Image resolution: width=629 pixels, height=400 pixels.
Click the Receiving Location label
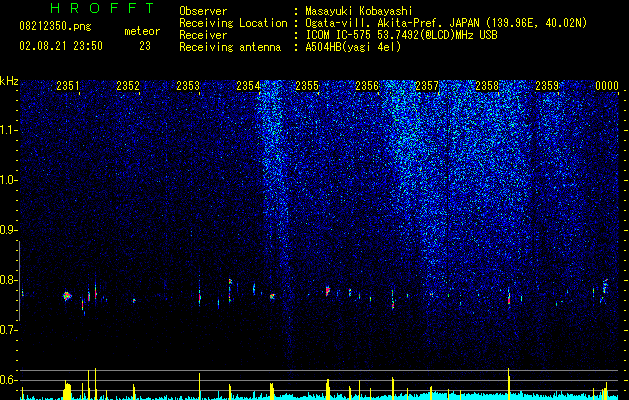click(233, 23)
